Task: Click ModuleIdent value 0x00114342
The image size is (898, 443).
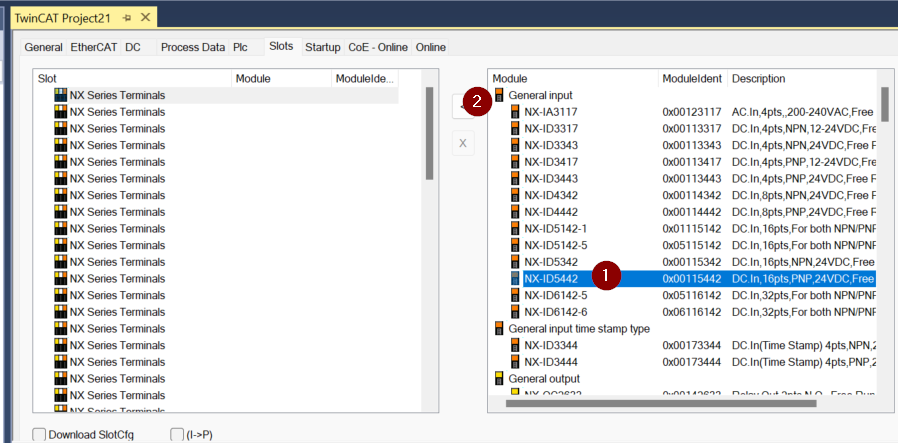Action: coord(692,195)
